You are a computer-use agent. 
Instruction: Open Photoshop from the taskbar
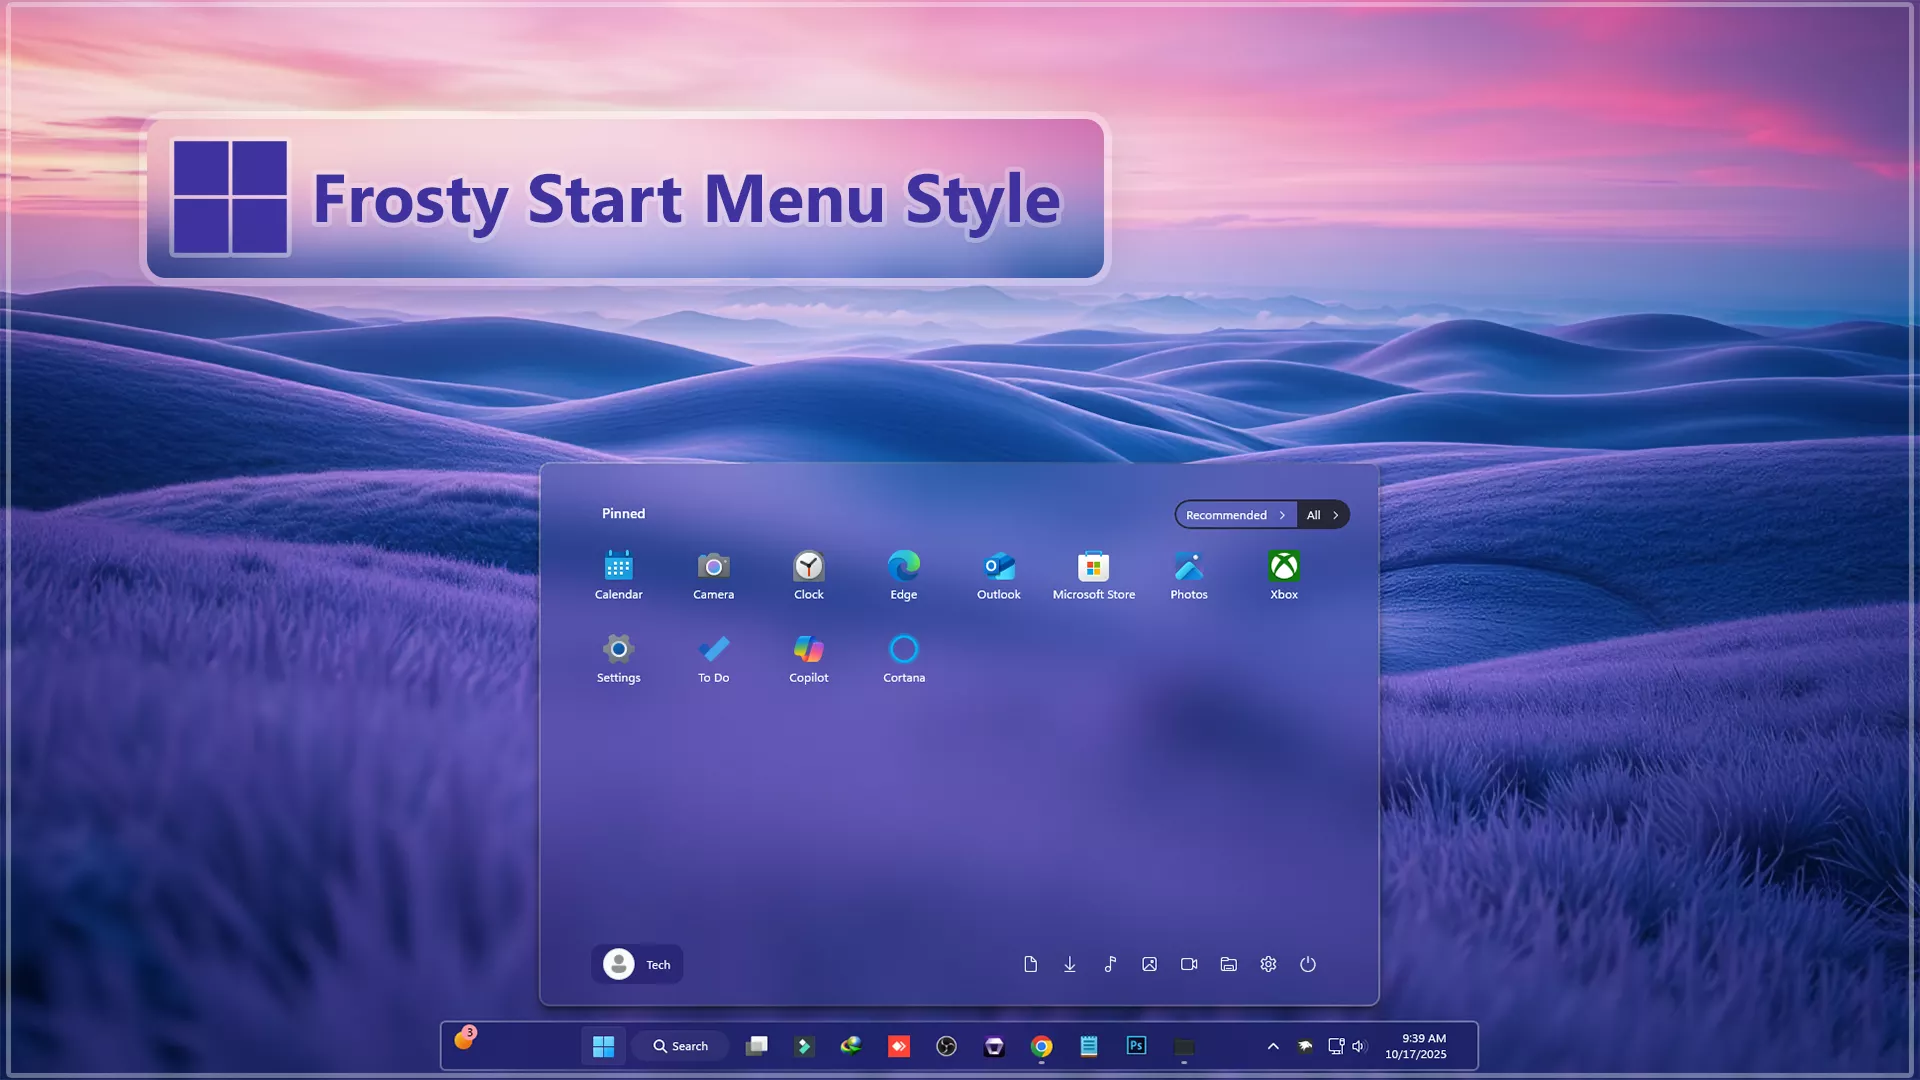[1136, 1046]
